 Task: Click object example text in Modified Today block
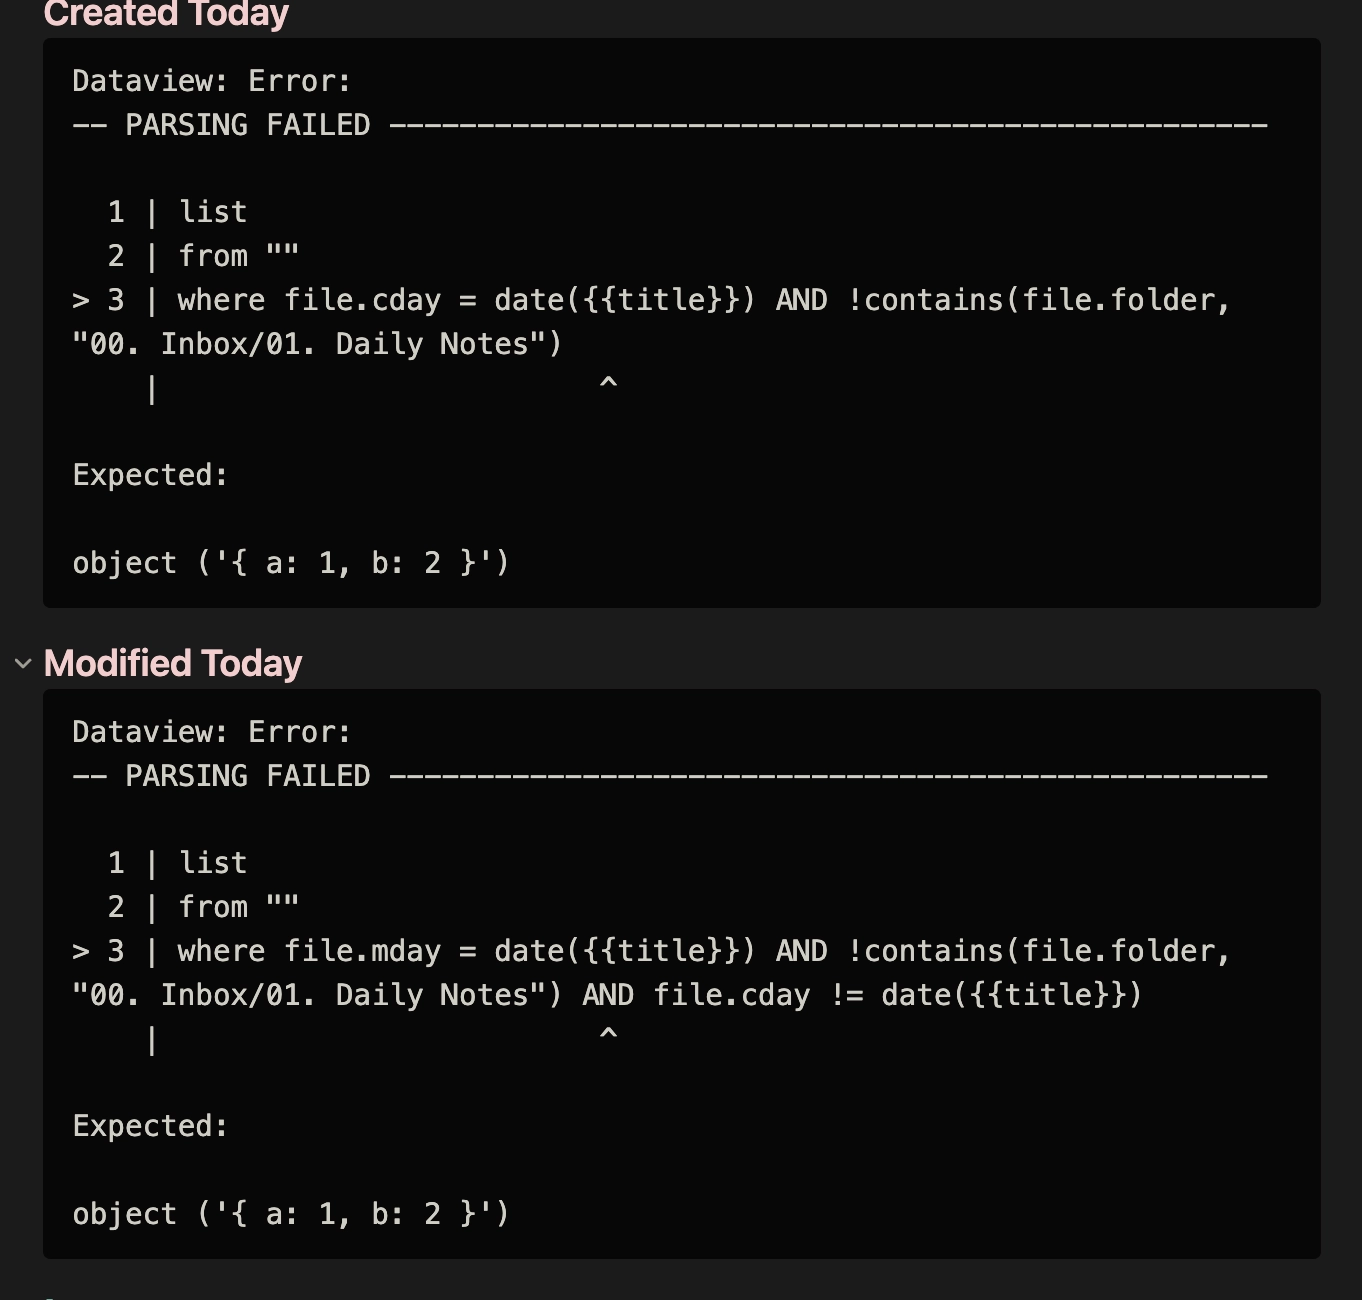(291, 1214)
